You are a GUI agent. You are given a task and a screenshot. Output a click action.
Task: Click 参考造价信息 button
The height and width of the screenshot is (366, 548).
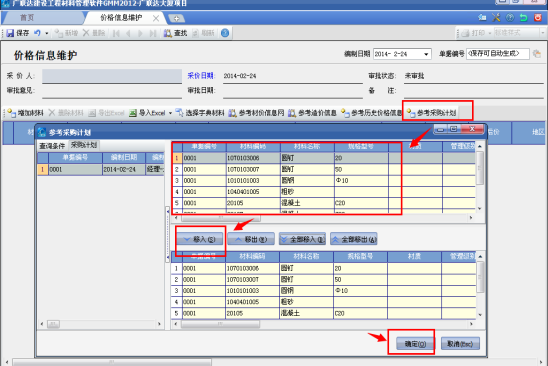pyautogui.click(x=312, y=113)
